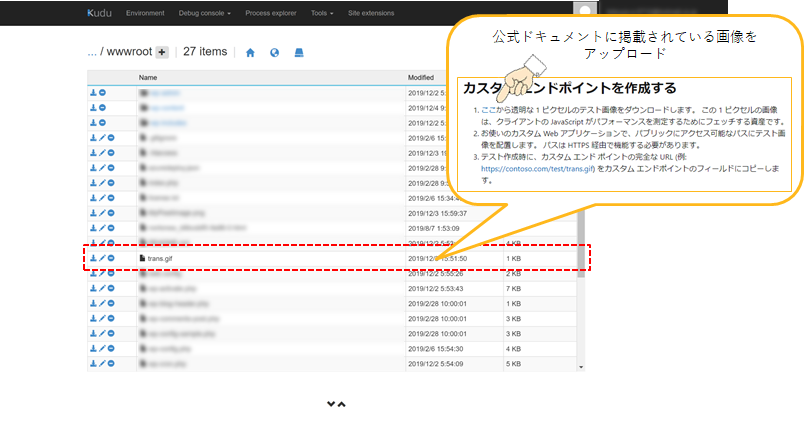Edit the file modified 2019/2/6 15:54:30
The width and height of the screenshot is (804, 433).
[x=102, y=348]
